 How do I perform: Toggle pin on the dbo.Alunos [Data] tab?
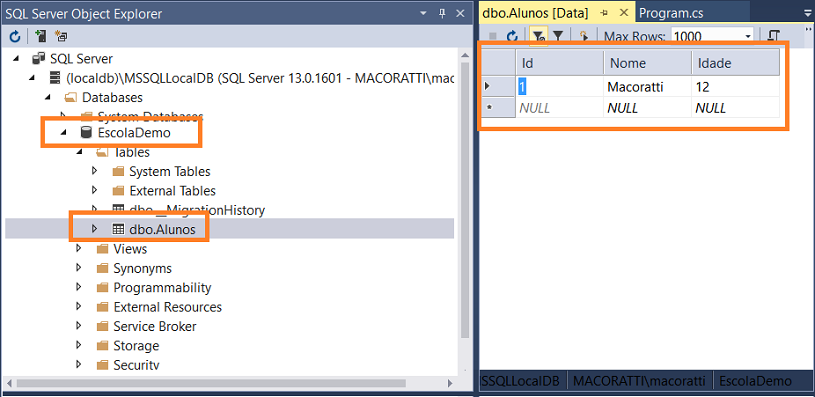[604, 13]
